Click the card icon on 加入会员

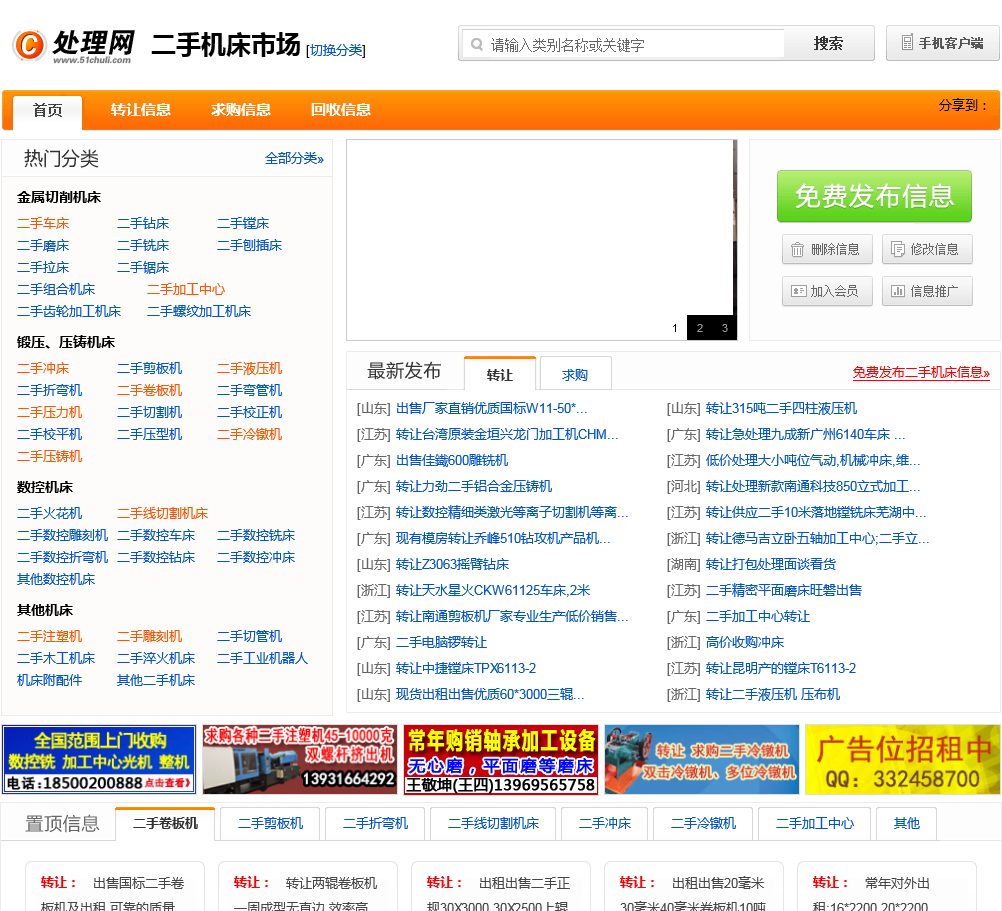click(798, 291)
